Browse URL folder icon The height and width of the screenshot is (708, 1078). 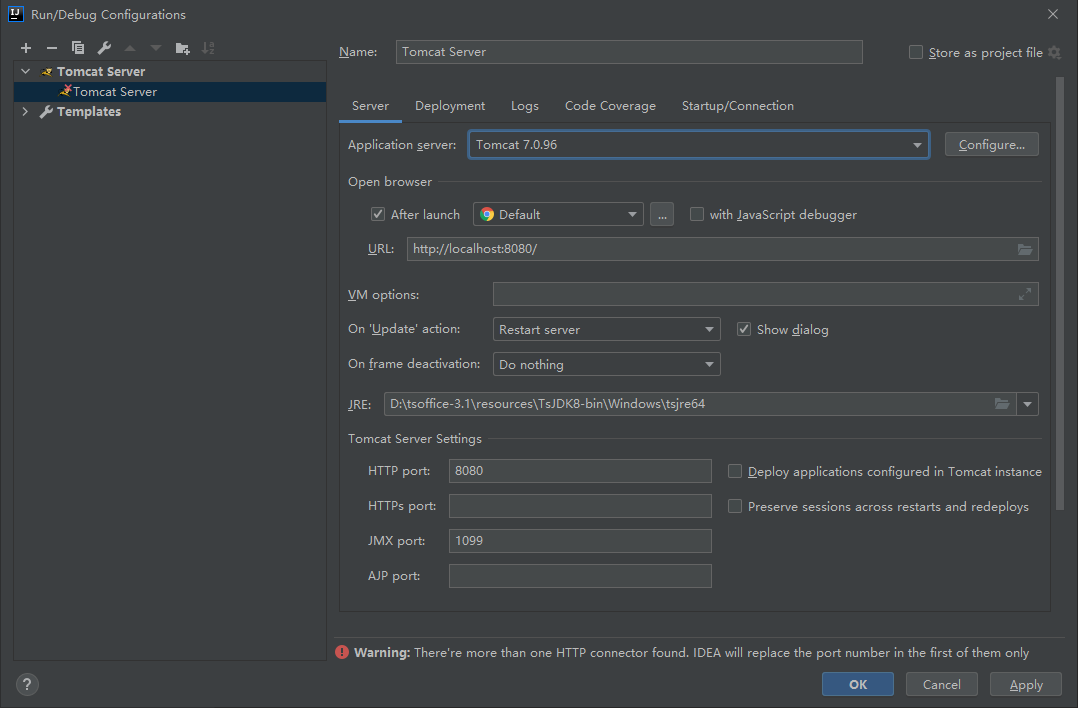pyautogui.click(x=1024, y=249)
